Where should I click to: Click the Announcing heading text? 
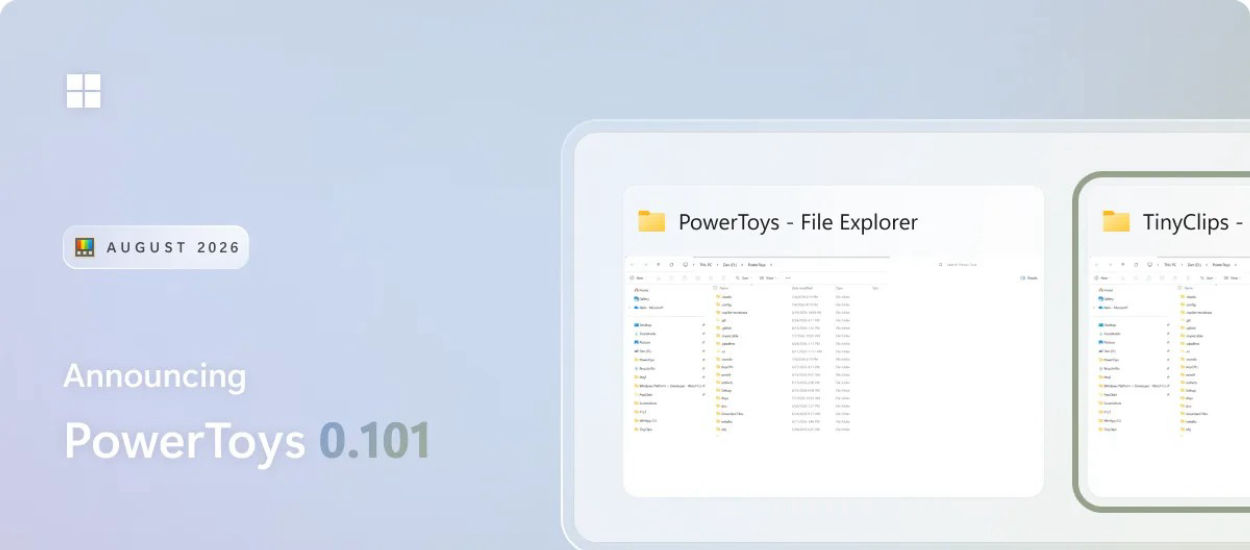(155, 377)
